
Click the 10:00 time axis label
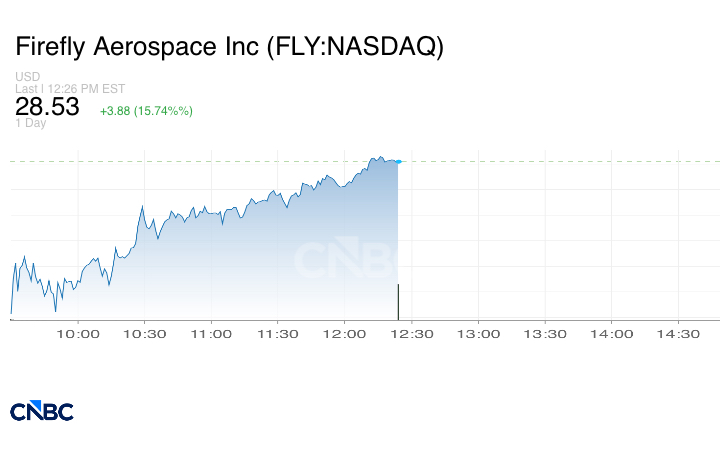point(79,334)
